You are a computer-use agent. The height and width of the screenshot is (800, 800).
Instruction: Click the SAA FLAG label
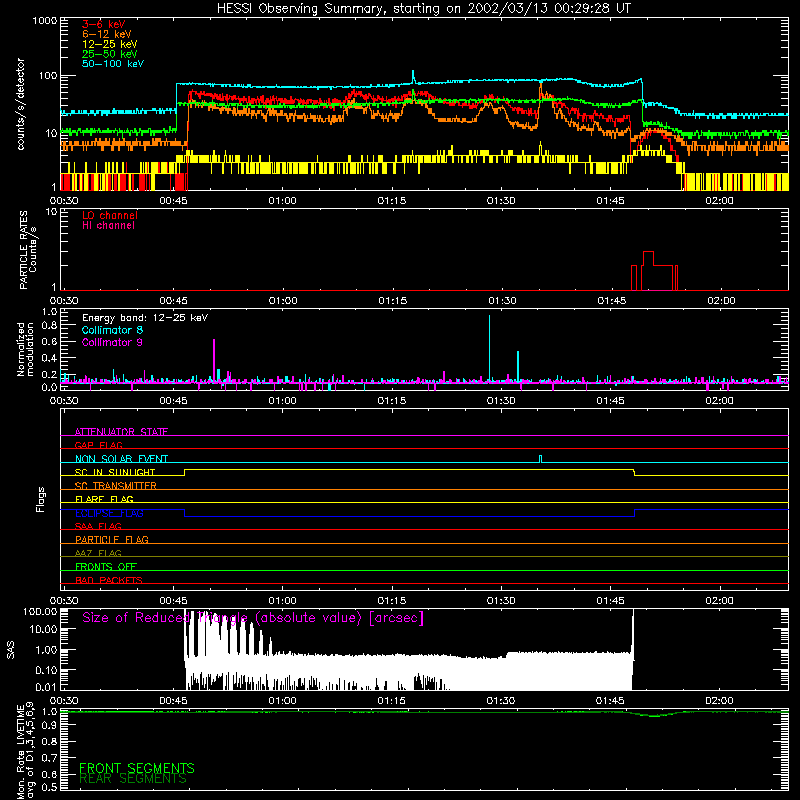pyautogui.click(x=98, y=526)
